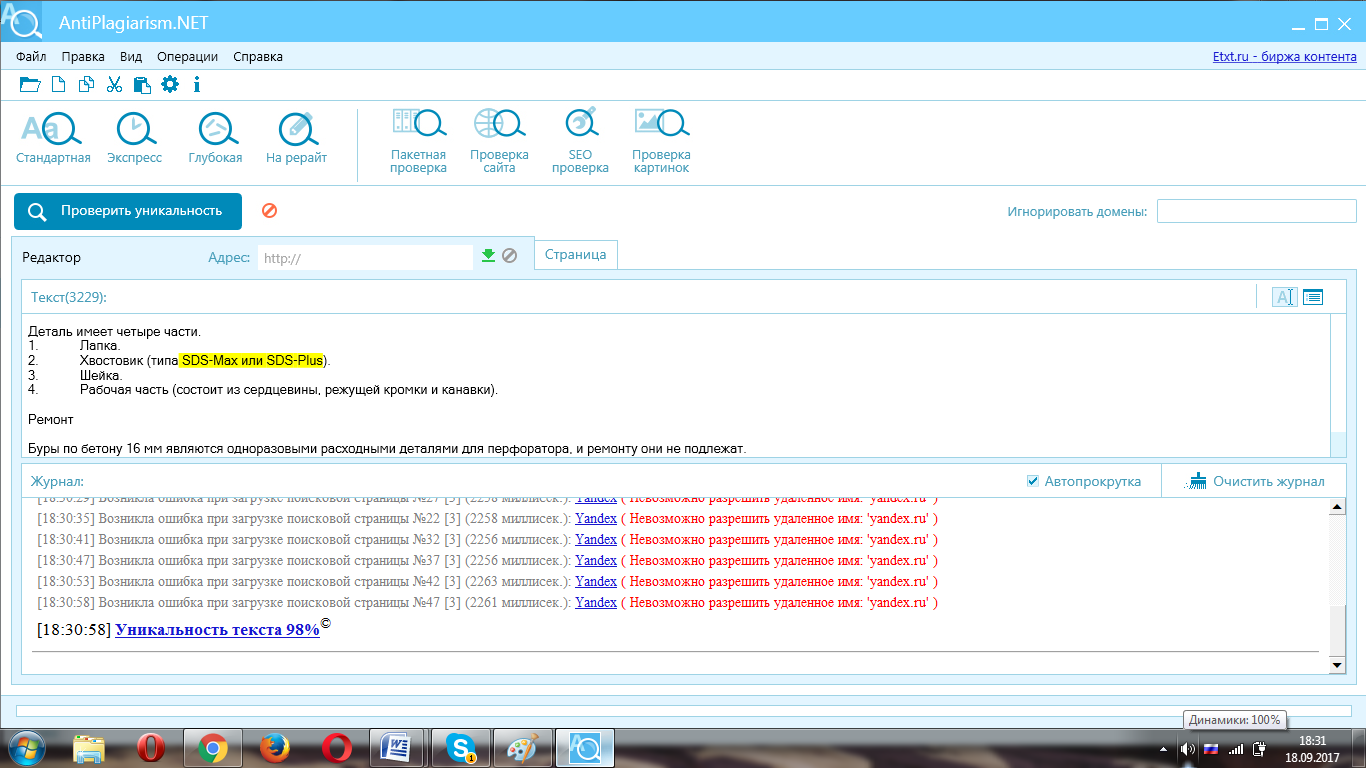Select the Глубокая check mode
Image resolution: width=1366 pixels, height=768 pixels.
pos(215,138)
